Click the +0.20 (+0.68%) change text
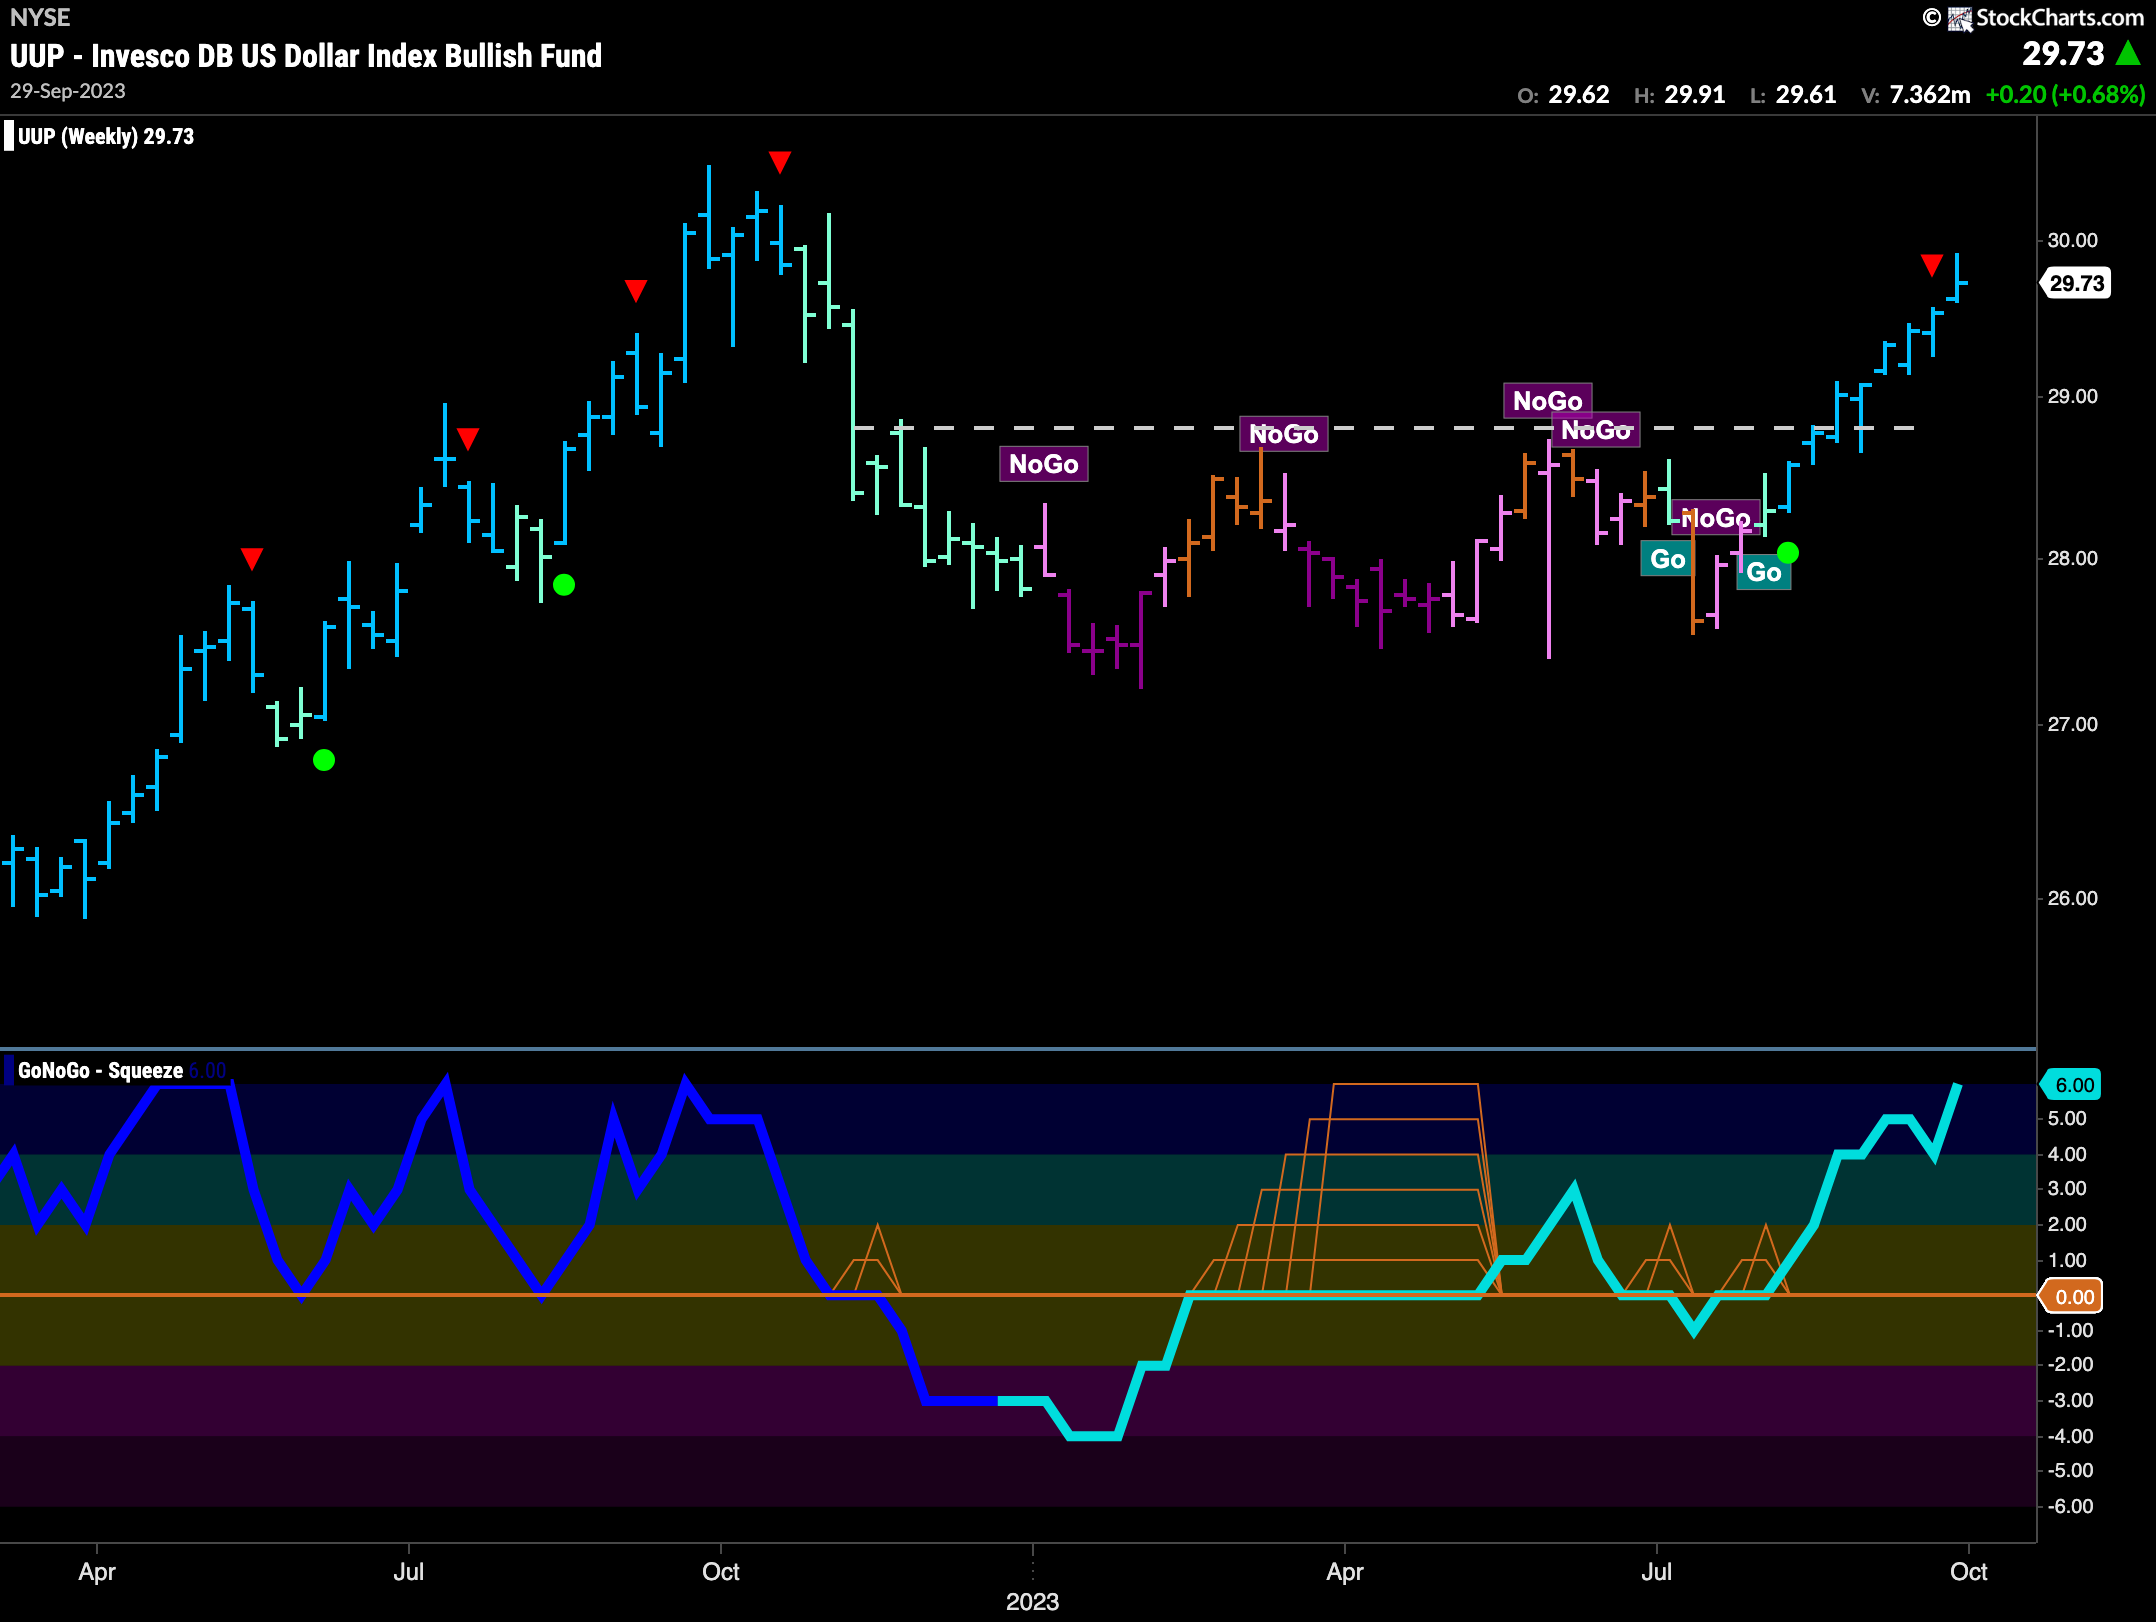Viewport: 2156px width, 1622px height. 2065,95
